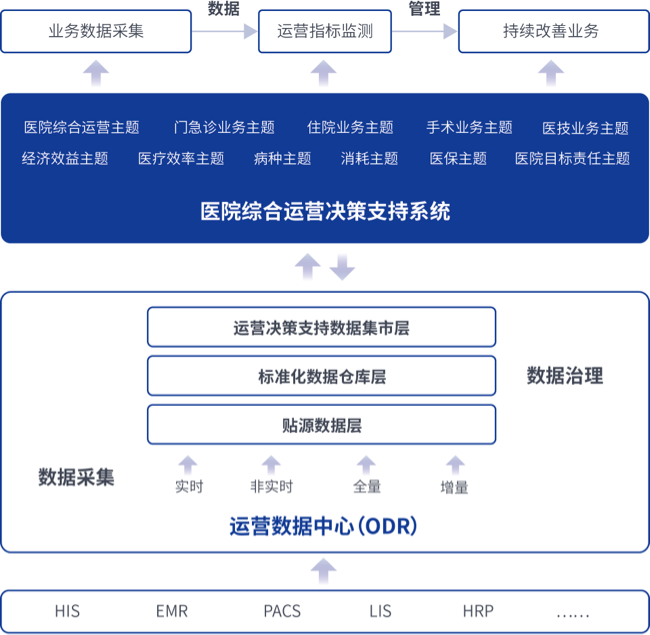Click the HRP system label
Screen dimensions: 650x635
pos(478,611)
